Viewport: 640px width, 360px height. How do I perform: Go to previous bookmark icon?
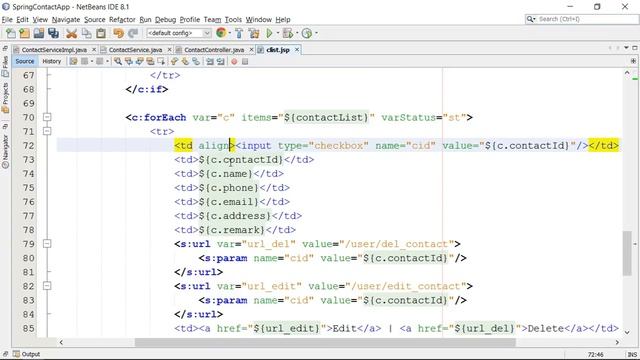click(x=174, y=61)
